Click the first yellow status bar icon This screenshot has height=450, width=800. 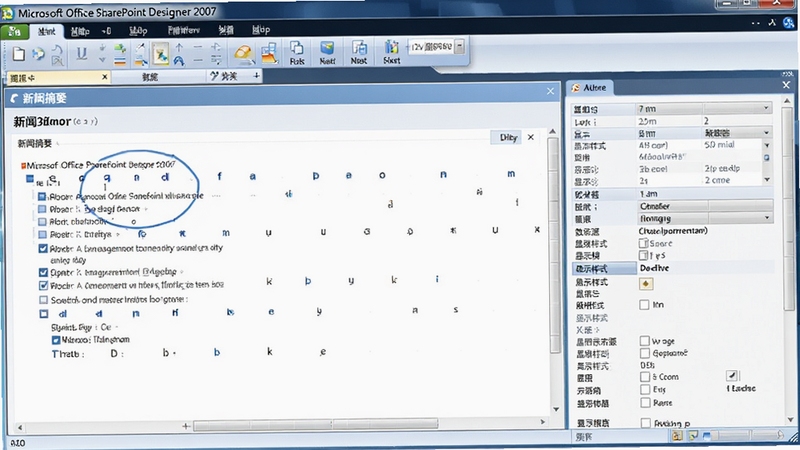pos(677,435)
